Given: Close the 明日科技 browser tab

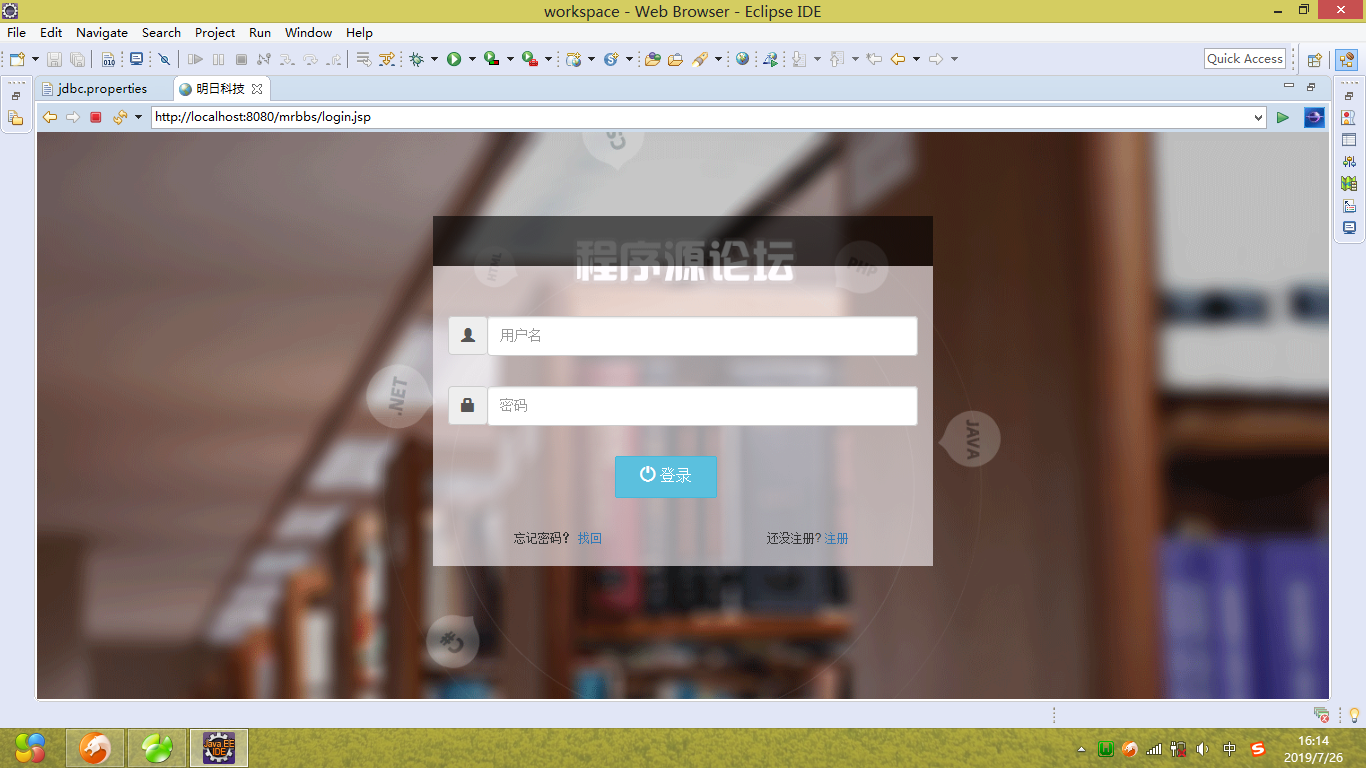Looking at the screenshot, I should coord(257,89).
